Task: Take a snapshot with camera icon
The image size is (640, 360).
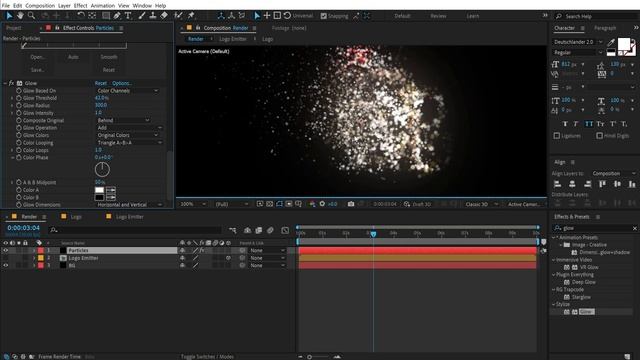Action: [351, 204]
